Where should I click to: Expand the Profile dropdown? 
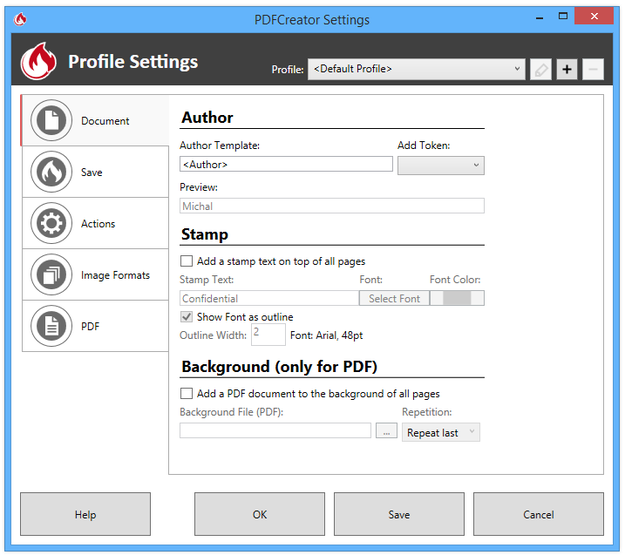[x=416, y=69]
